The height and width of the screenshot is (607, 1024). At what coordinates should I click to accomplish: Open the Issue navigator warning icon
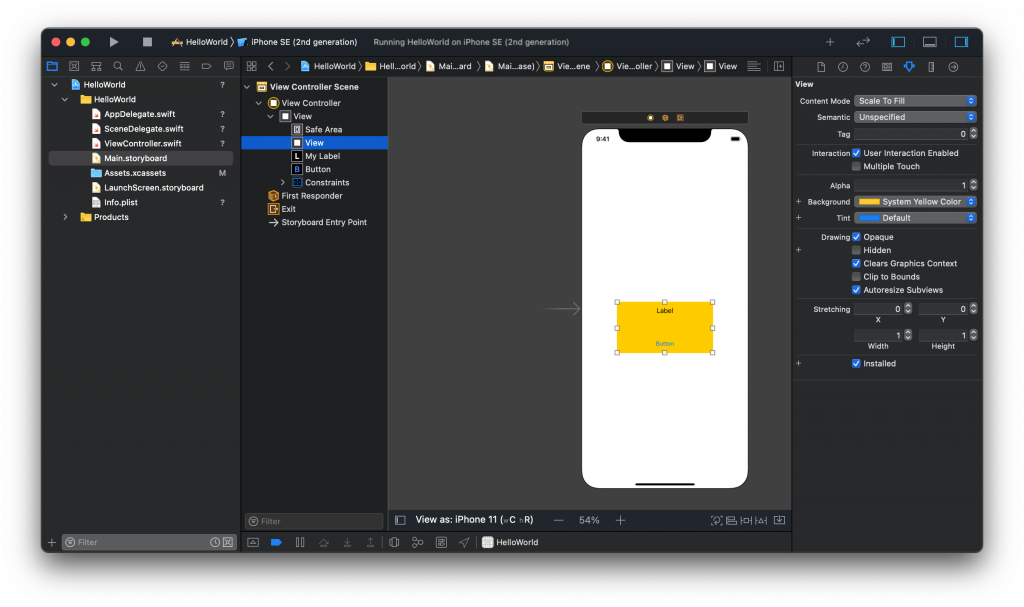(140, 67)
